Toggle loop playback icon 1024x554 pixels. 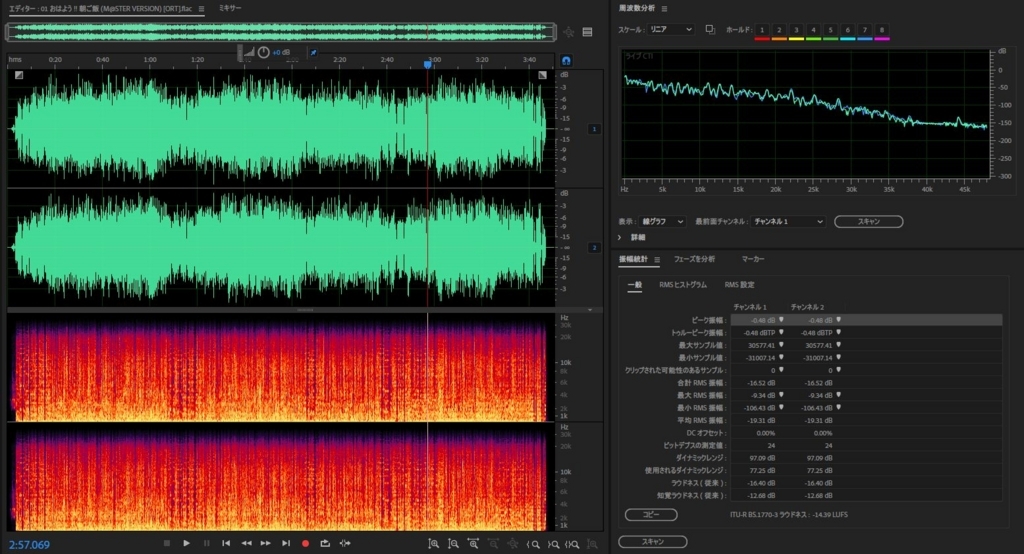(x=325, y=543)
